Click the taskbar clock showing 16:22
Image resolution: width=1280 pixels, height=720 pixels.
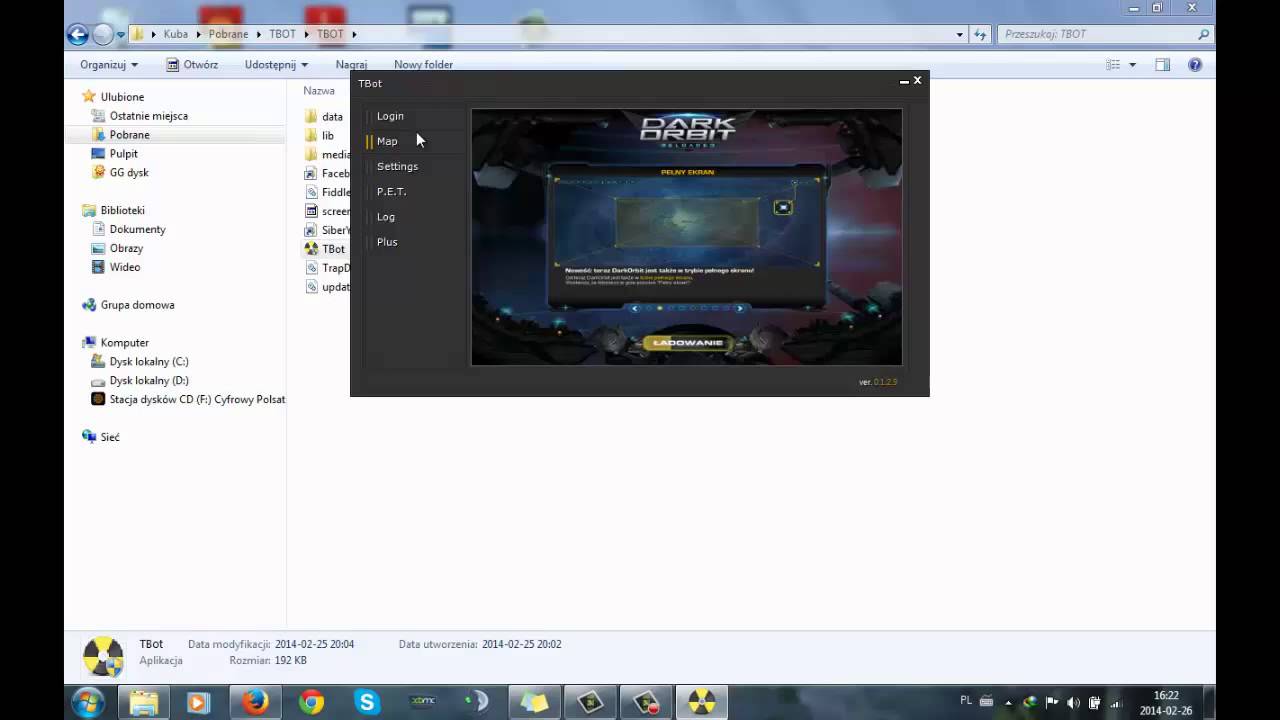coord(1165,695)
